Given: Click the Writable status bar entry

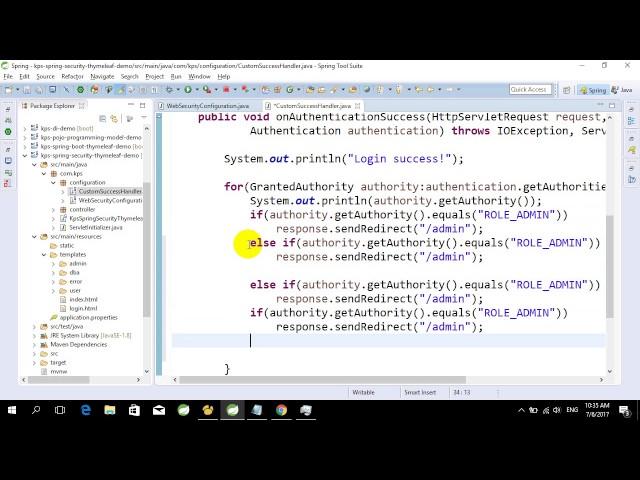Looking at the screenshot, I should tap(363, 392).
